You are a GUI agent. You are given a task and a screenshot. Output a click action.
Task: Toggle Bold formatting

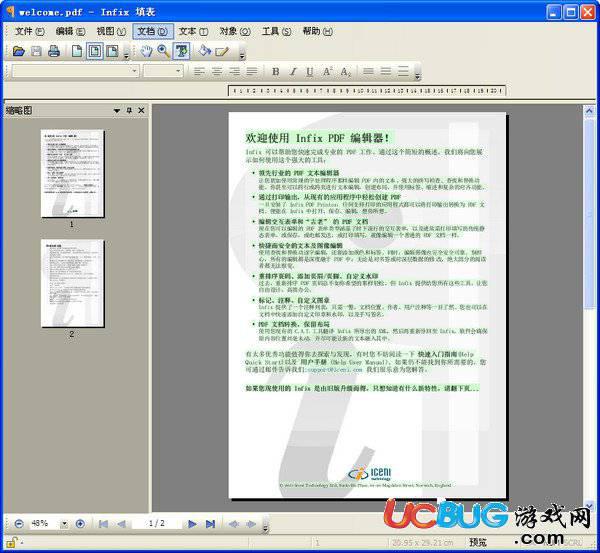point(276,71)
